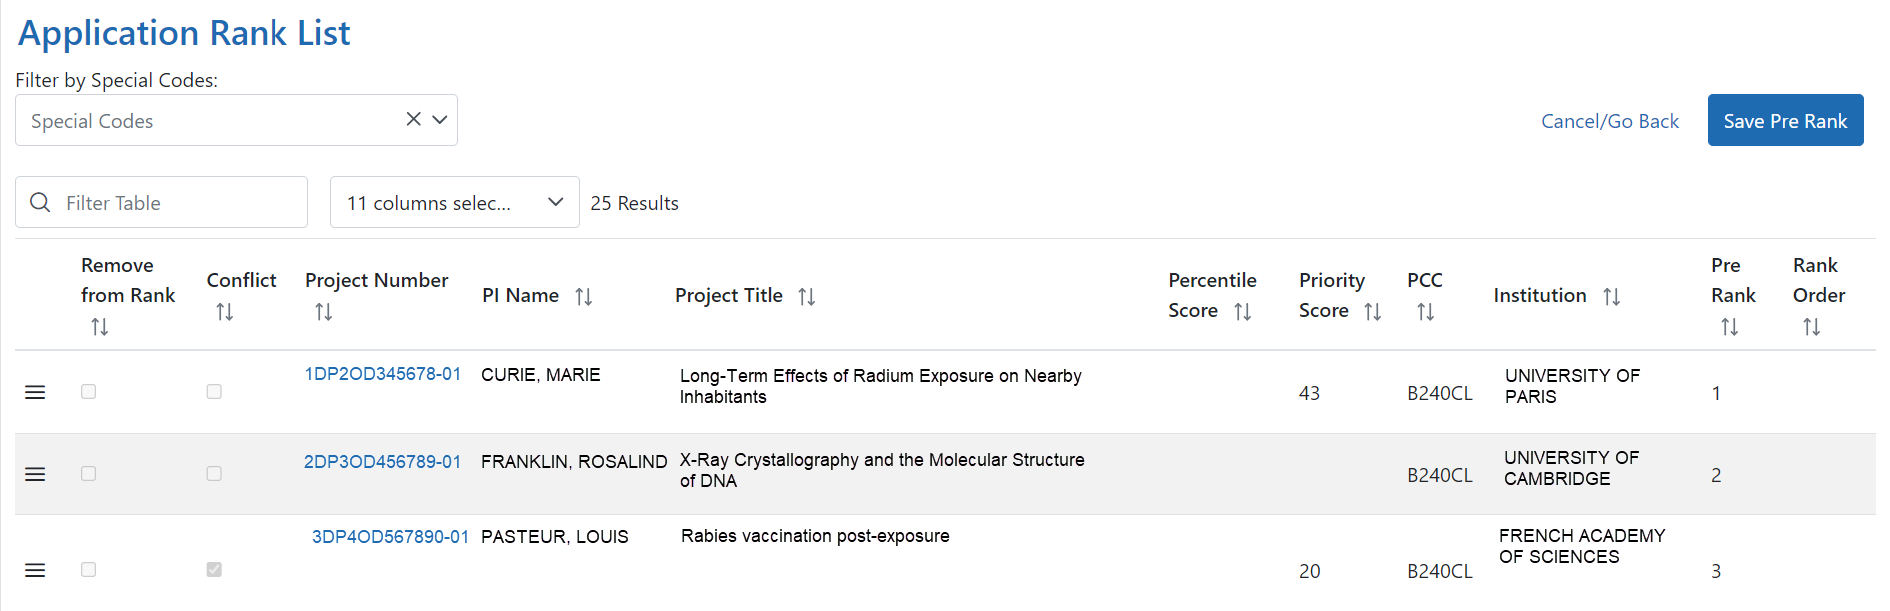
Task: Open the Special Codes dropdown
Action: 440,120
